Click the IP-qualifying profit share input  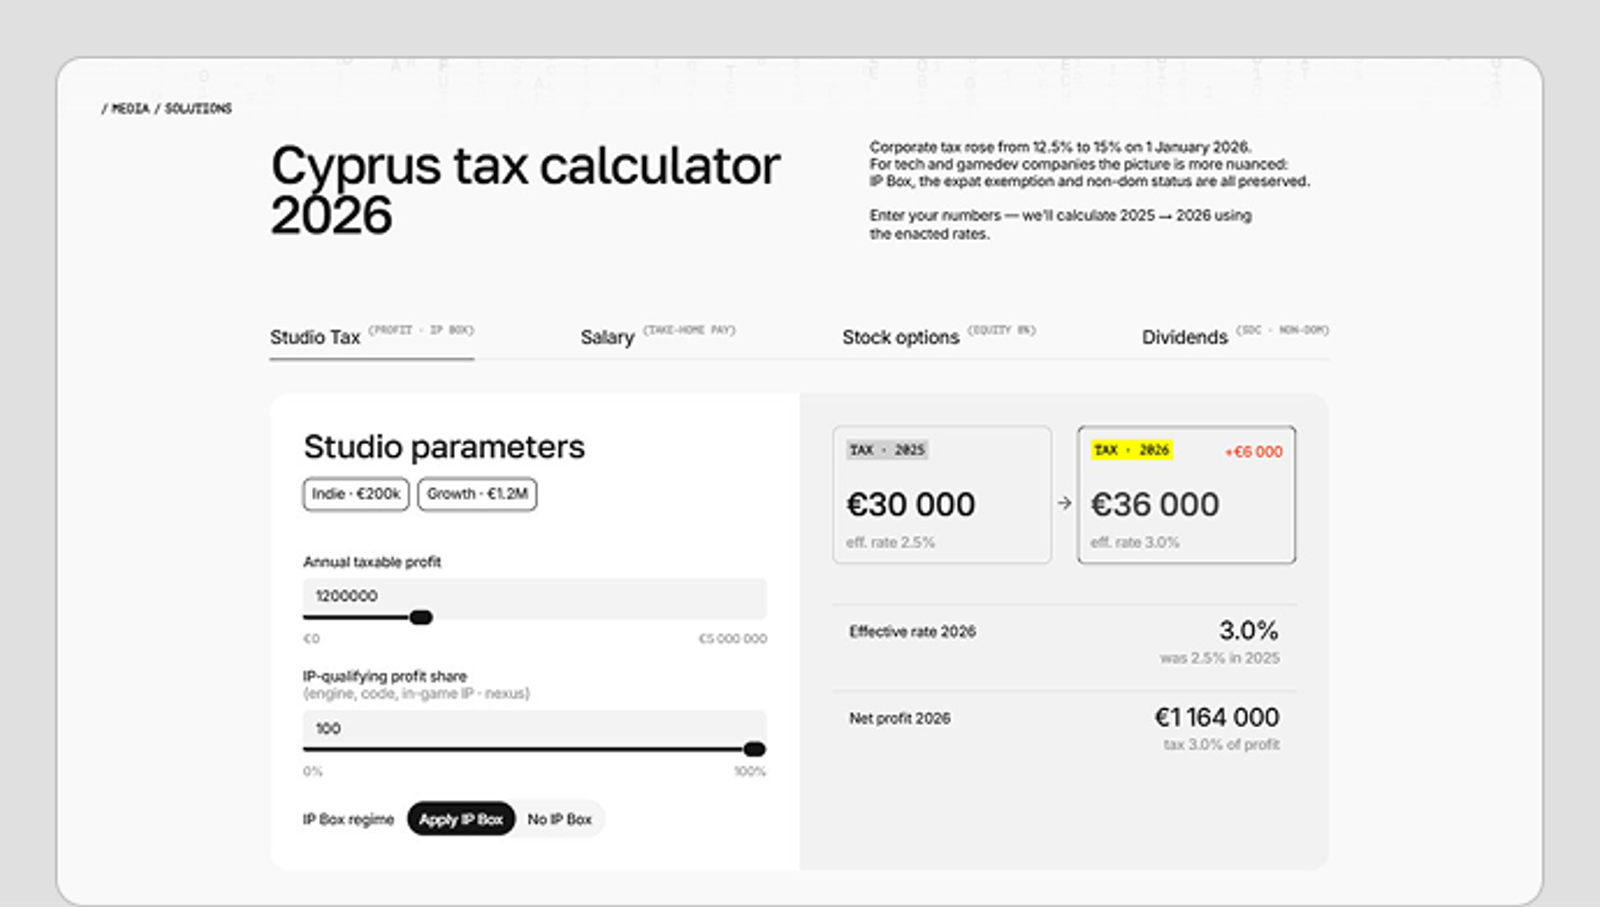(535, 728)
